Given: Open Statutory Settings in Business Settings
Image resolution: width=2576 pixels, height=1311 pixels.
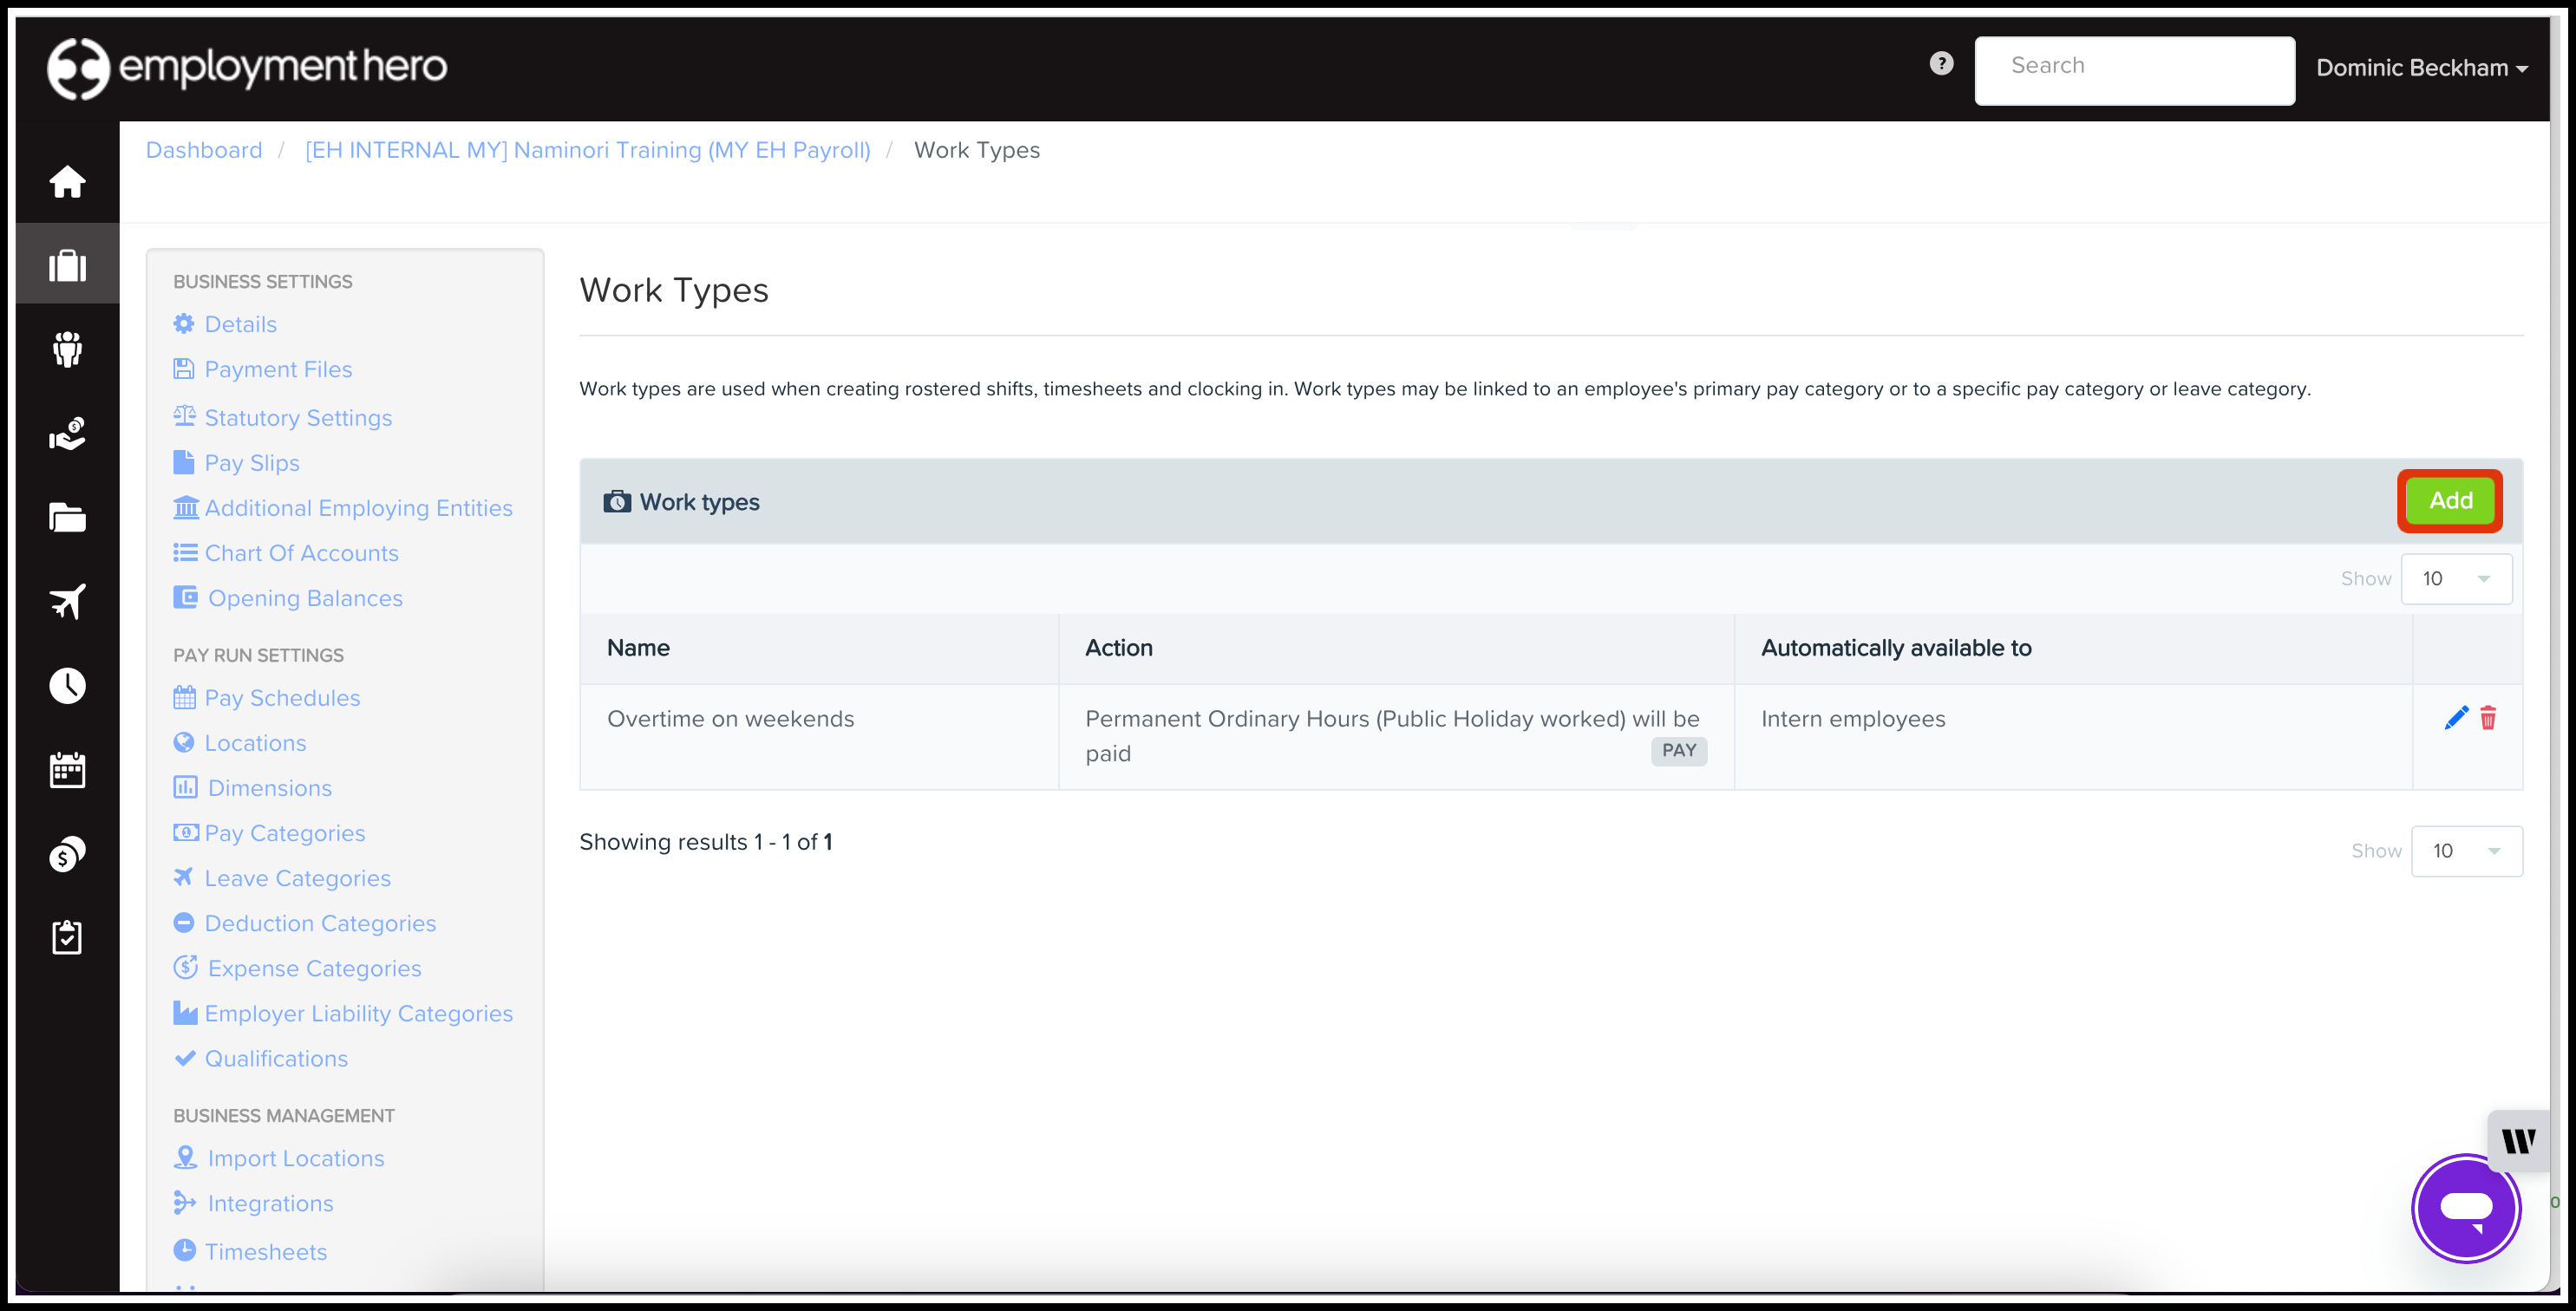Looking at the screenshot, I should [297, 417].
